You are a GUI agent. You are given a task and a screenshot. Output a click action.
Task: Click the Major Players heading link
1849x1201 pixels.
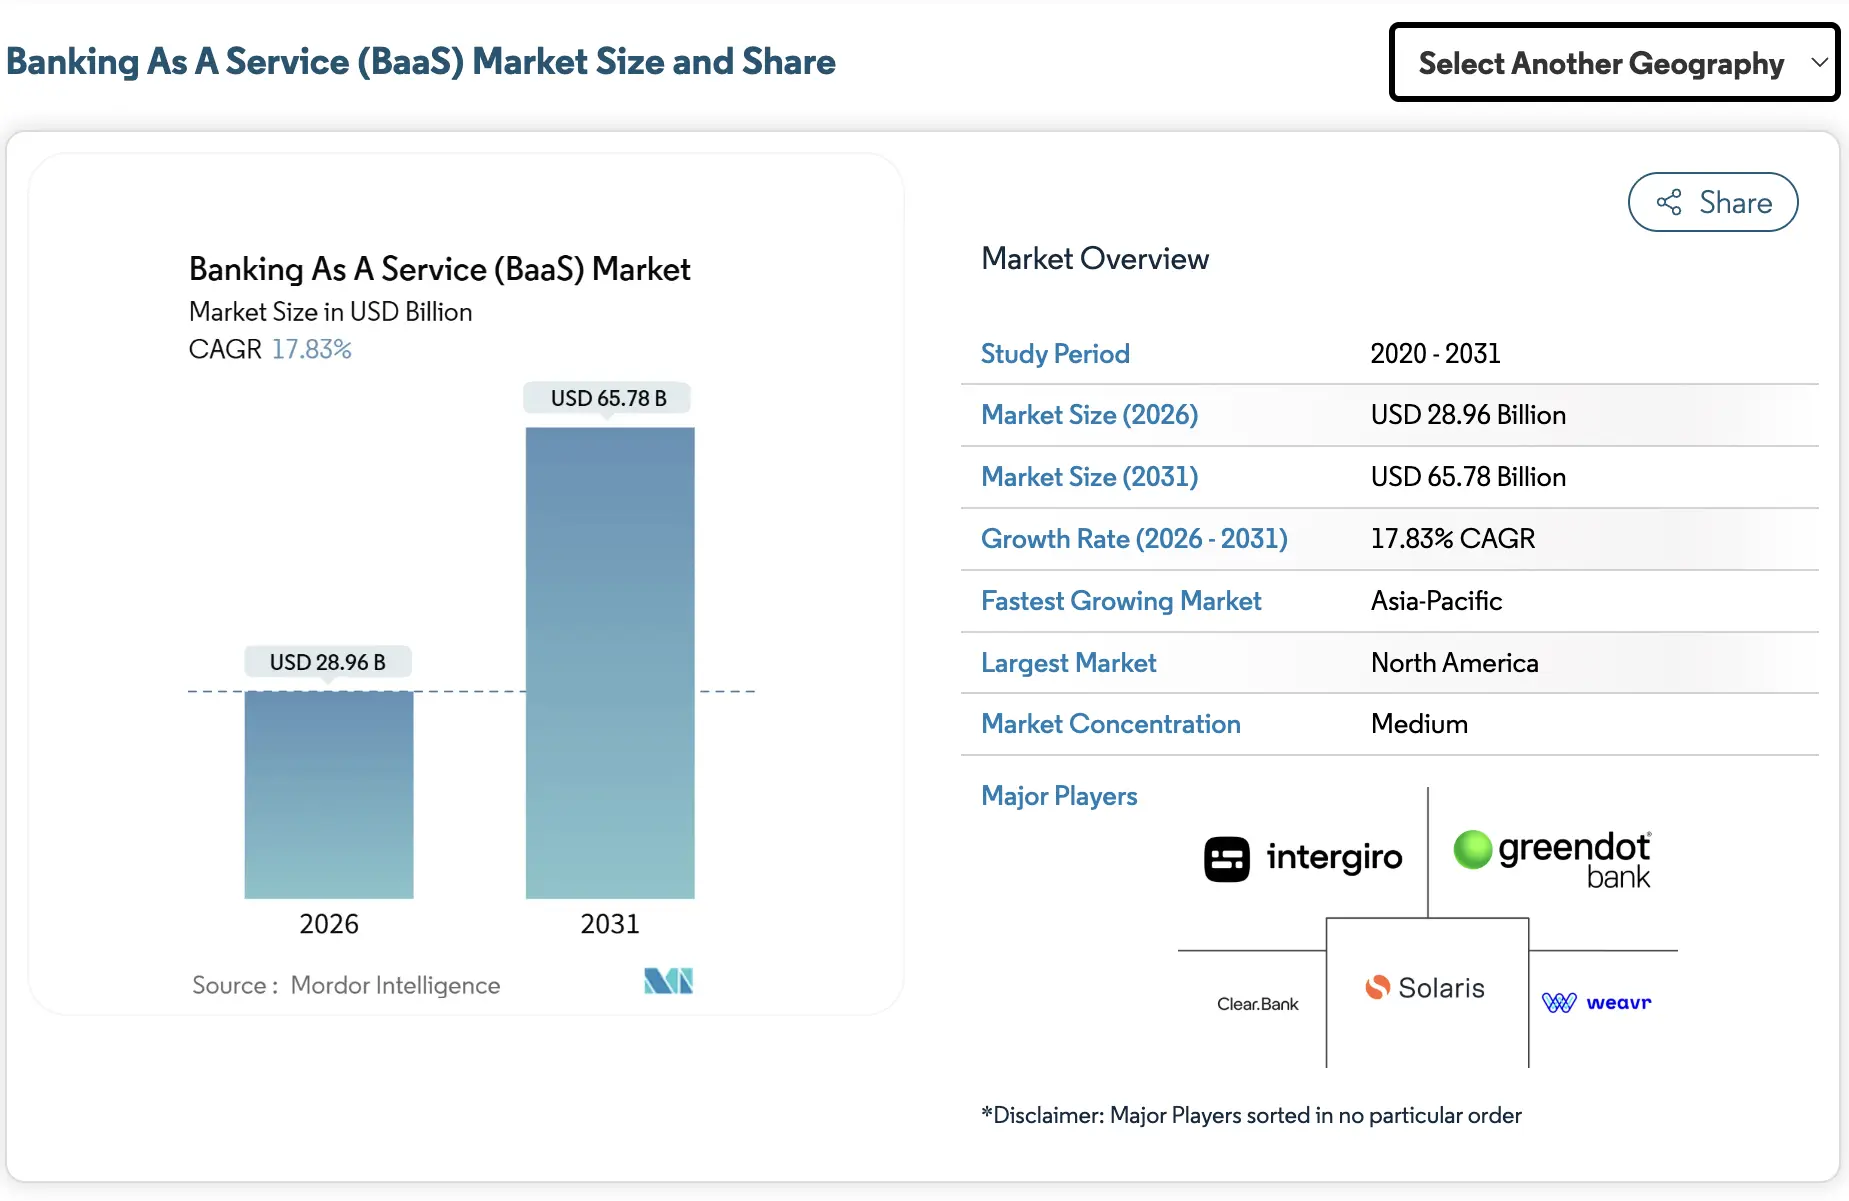pyautogui.click(x=1059, y=796)
